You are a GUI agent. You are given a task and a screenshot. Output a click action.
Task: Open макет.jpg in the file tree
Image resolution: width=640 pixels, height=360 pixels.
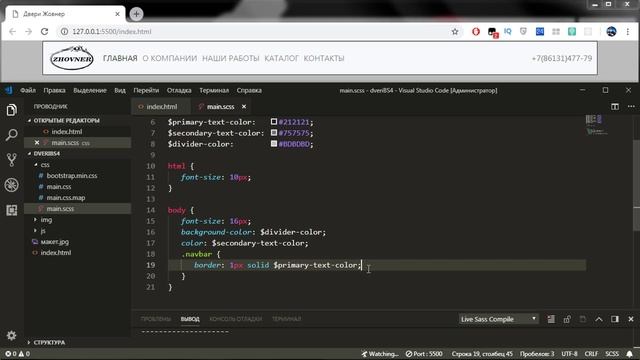click(x=55, y=242)
